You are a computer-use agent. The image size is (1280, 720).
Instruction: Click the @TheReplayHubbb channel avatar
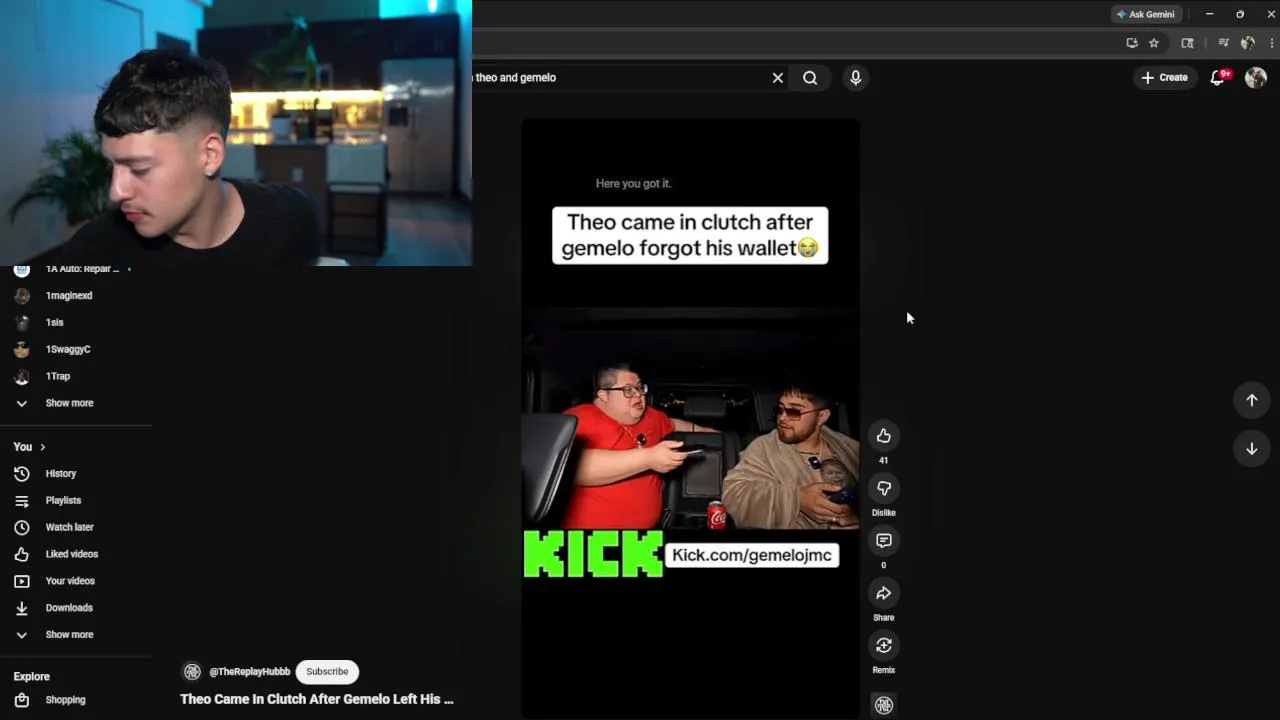tap(192, 672)
